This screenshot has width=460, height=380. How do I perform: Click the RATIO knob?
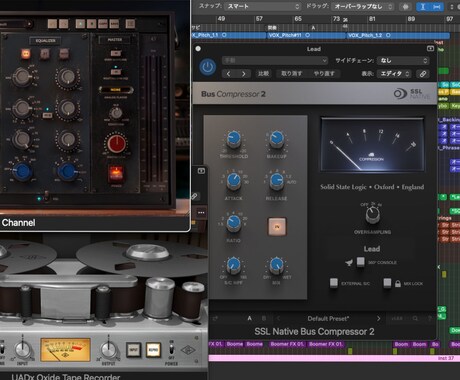[x=234, y=223]
